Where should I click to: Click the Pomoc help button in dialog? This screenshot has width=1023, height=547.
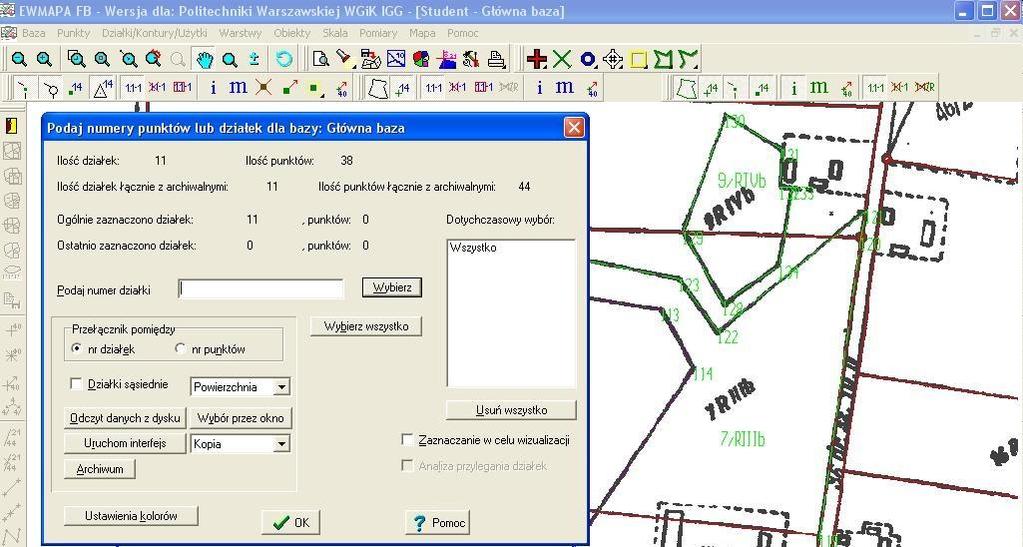[x=438, y=522]
